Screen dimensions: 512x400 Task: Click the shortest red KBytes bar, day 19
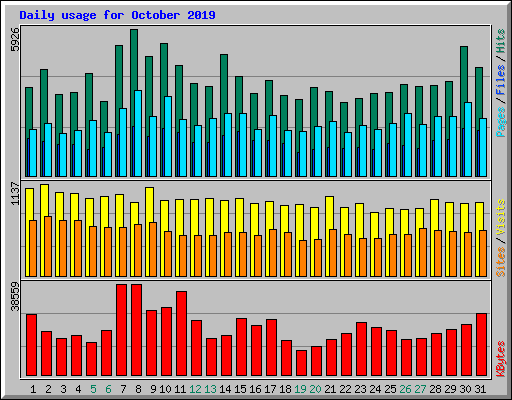tap(302, 363)
